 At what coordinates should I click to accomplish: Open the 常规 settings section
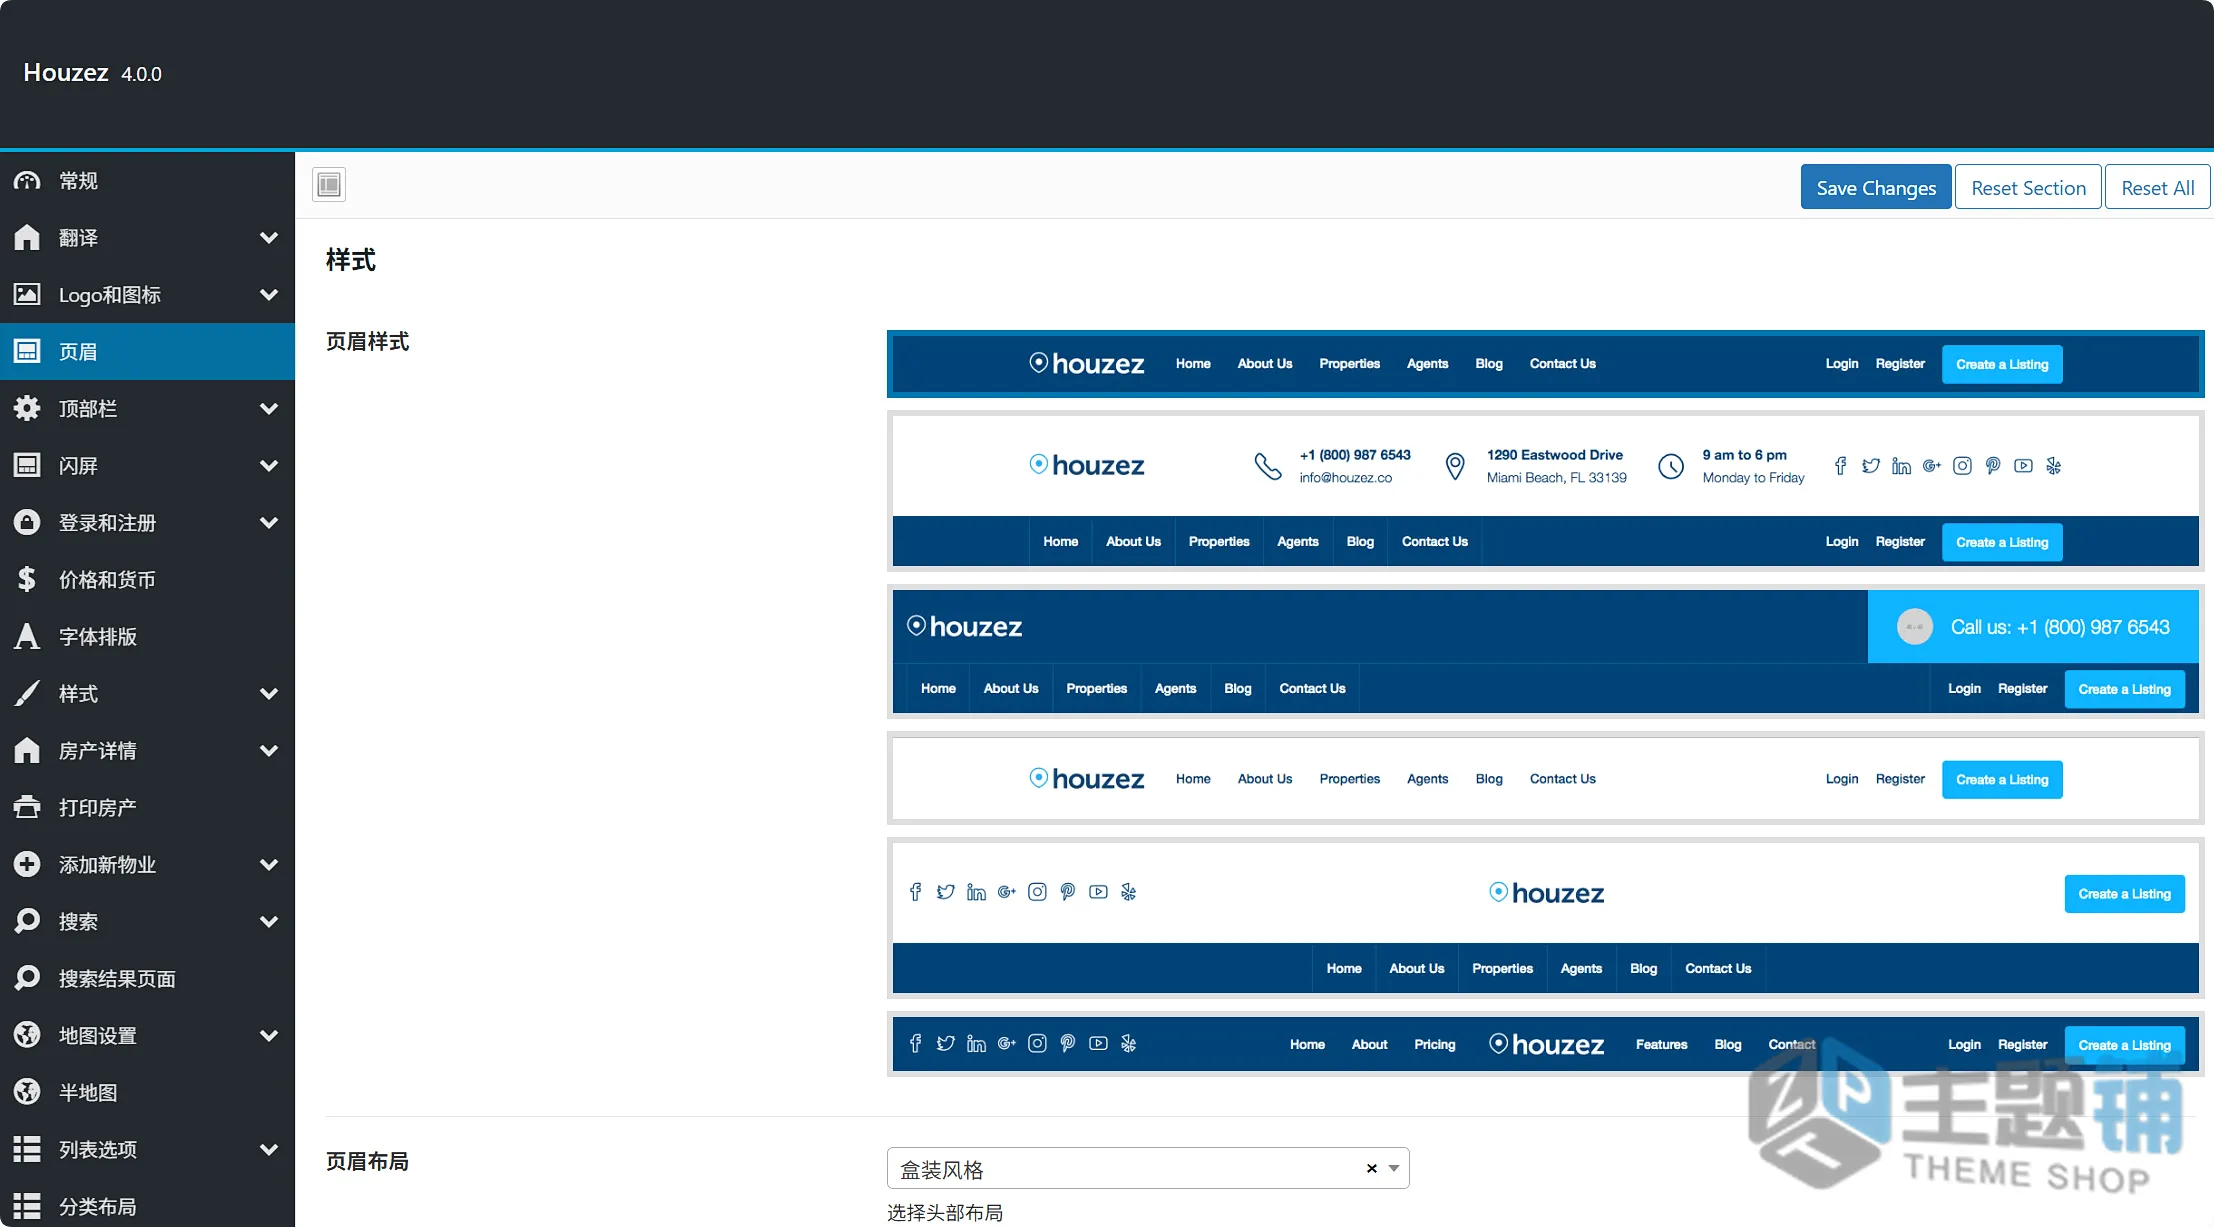tap(147, 181)
